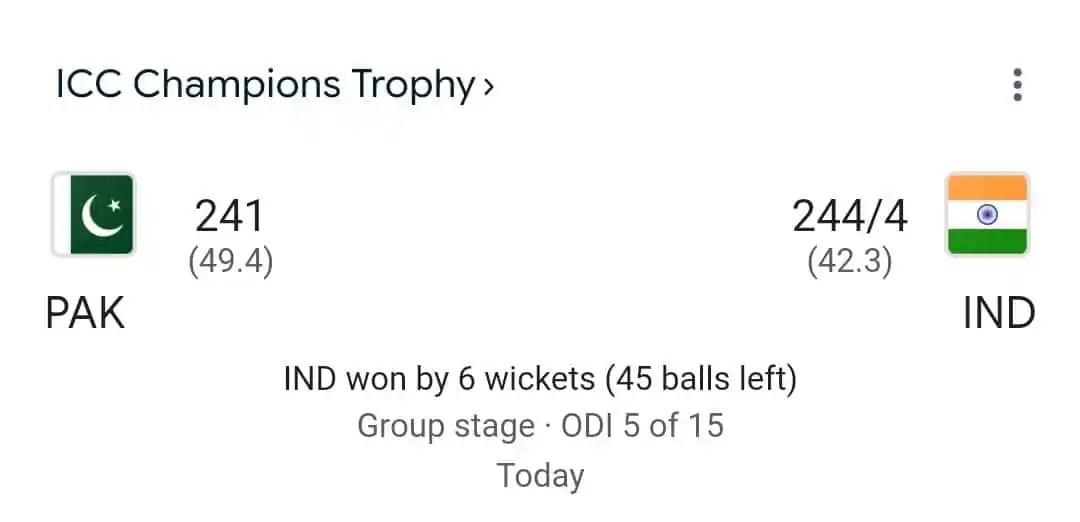
Task: Expand the chevron beside ICC Champions Trophy
Action: (x=488, y=87)
